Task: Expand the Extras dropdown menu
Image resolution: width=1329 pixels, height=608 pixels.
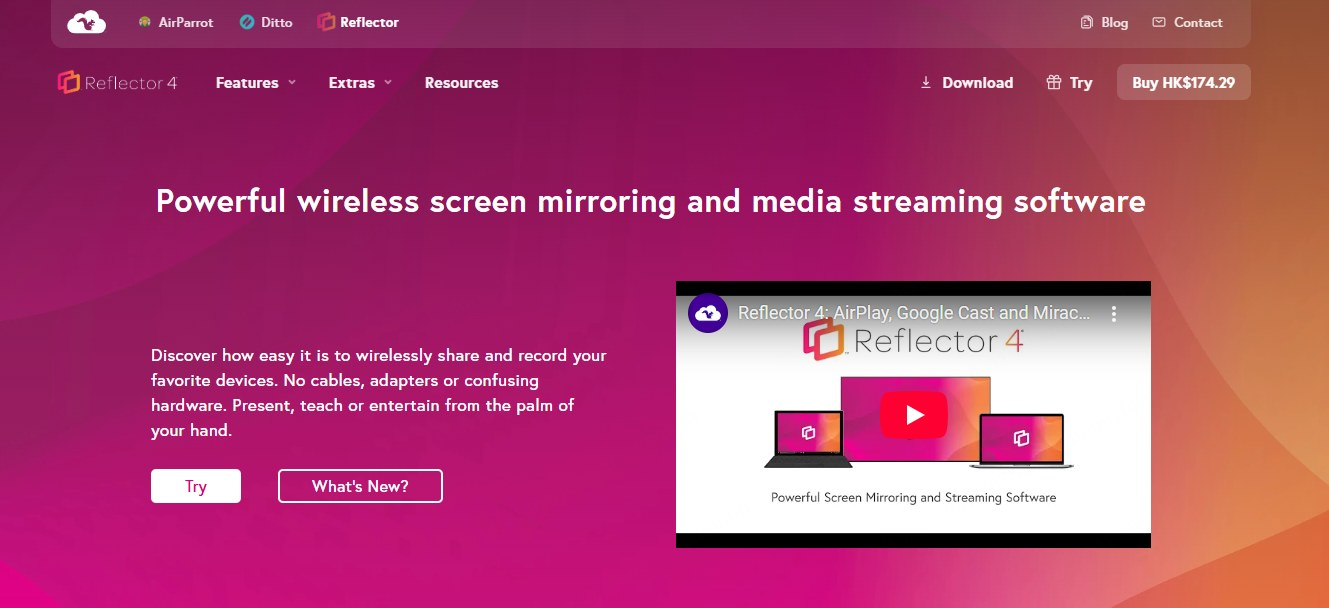Action: (x=360, y=83)
